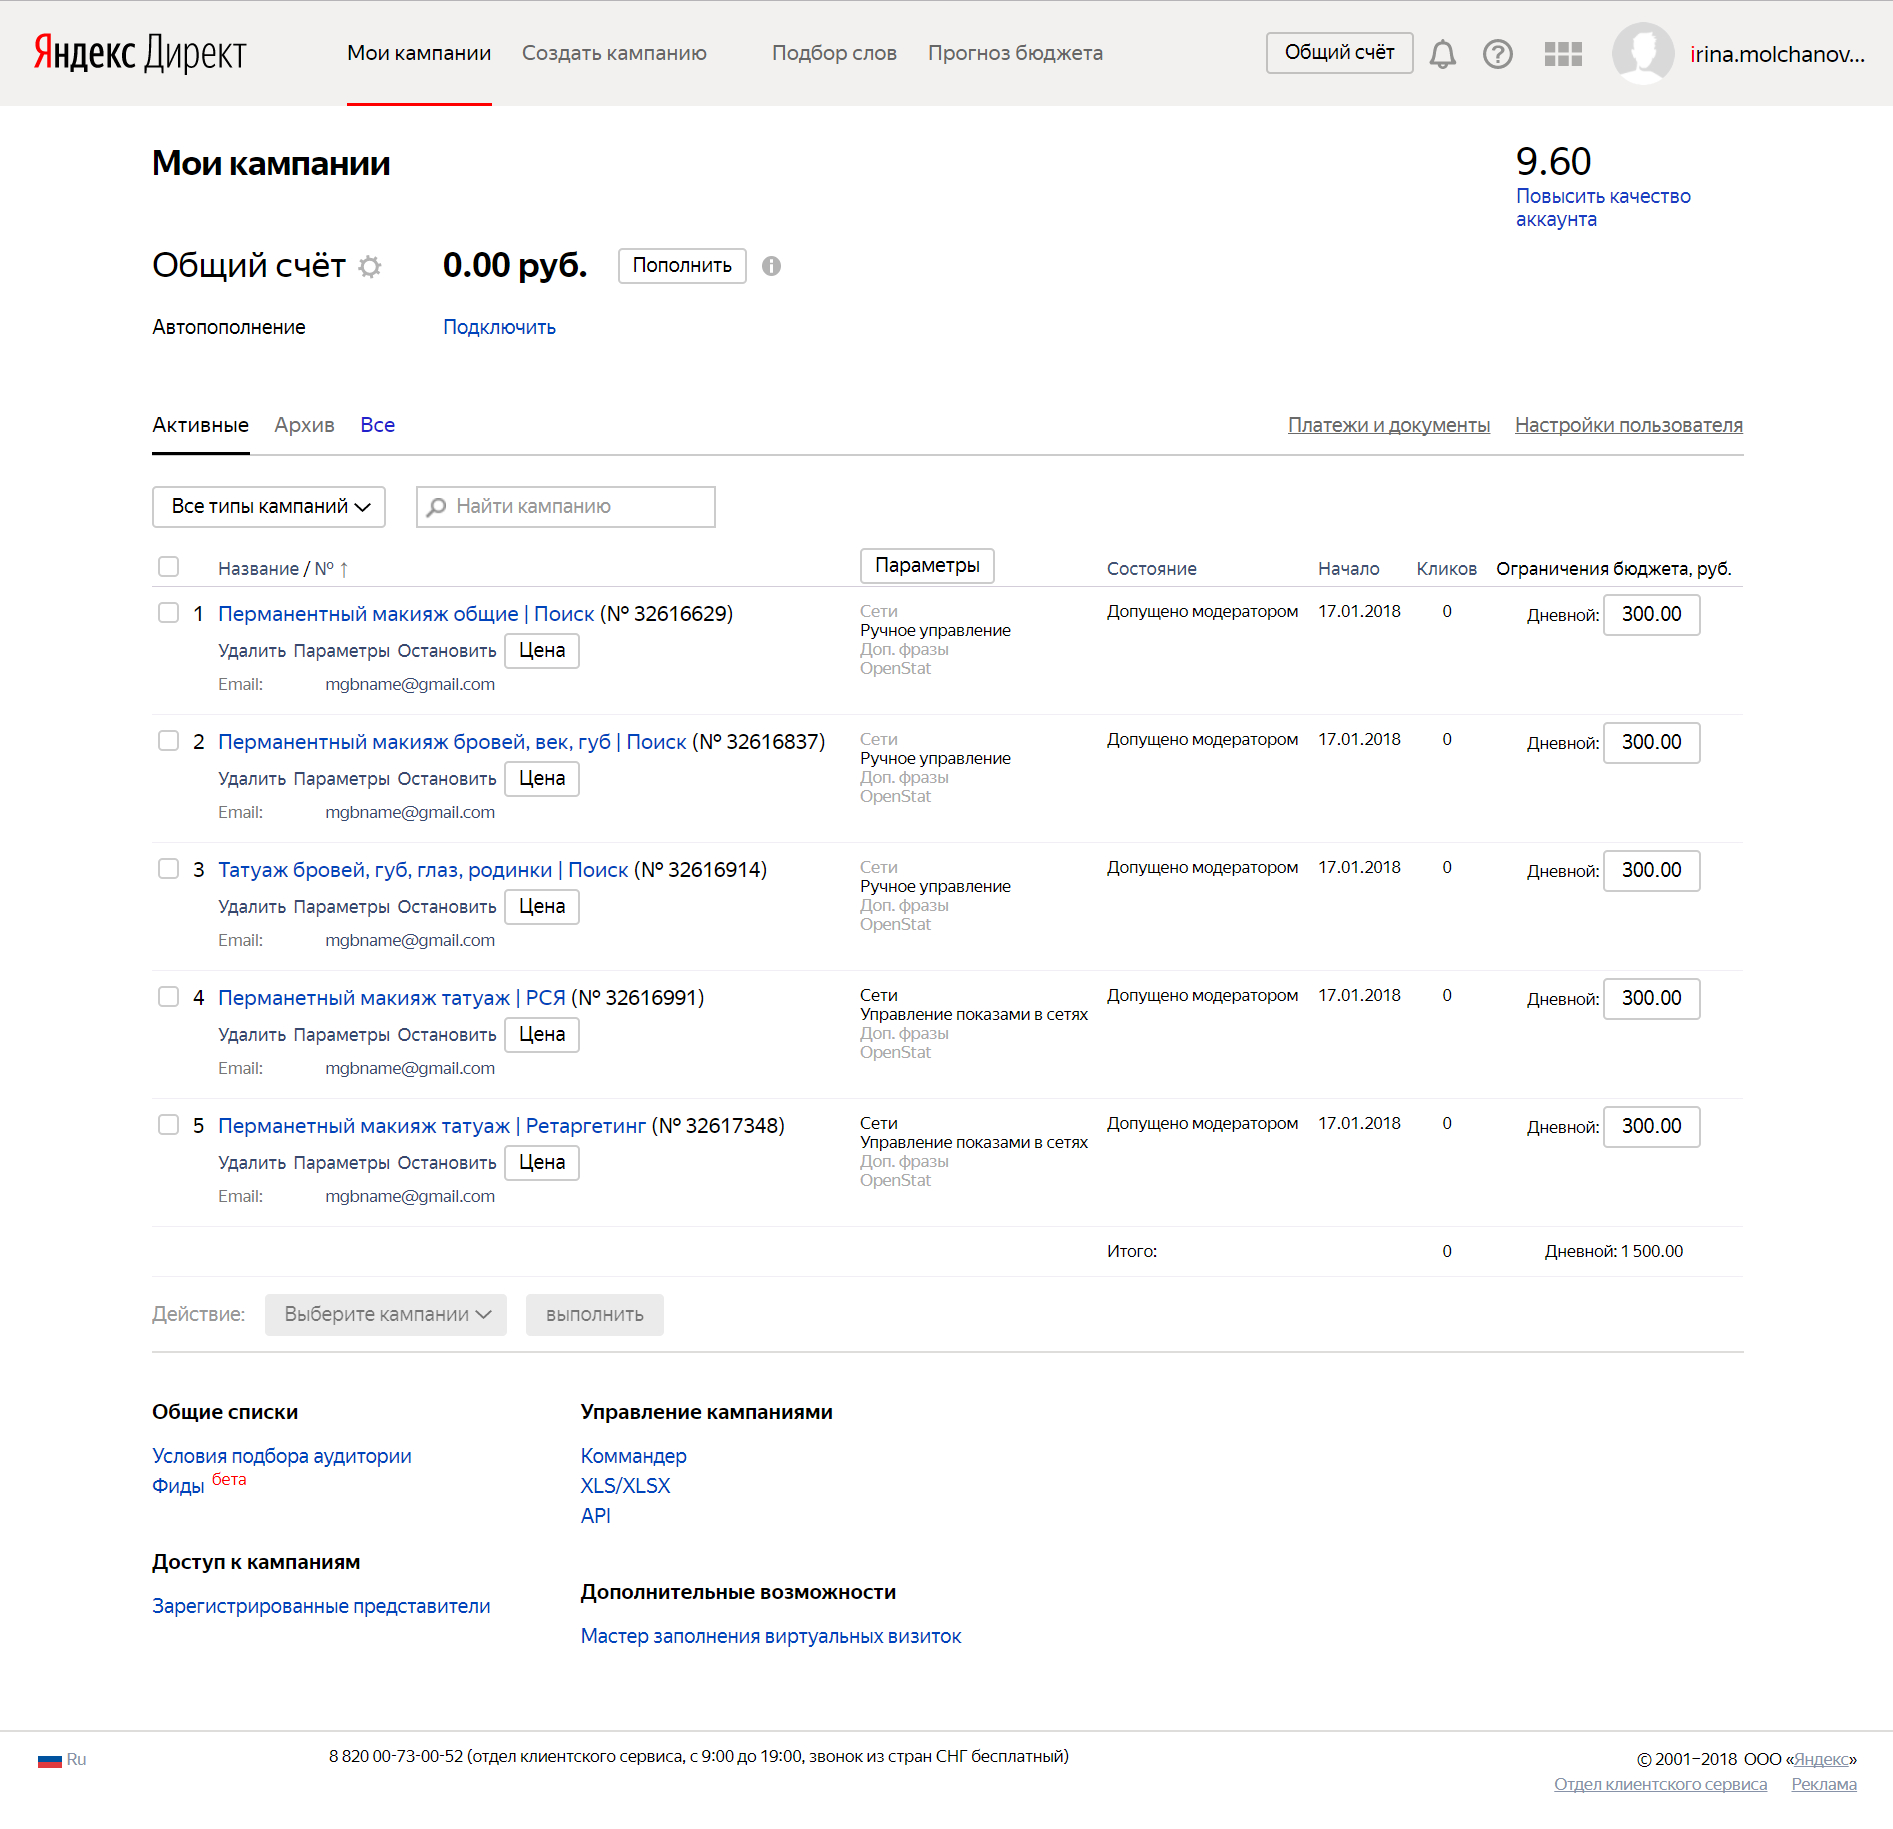The image size is (1893, 1829).
Task: Click the sort arrow by Название / №
Action: (344, 569)
